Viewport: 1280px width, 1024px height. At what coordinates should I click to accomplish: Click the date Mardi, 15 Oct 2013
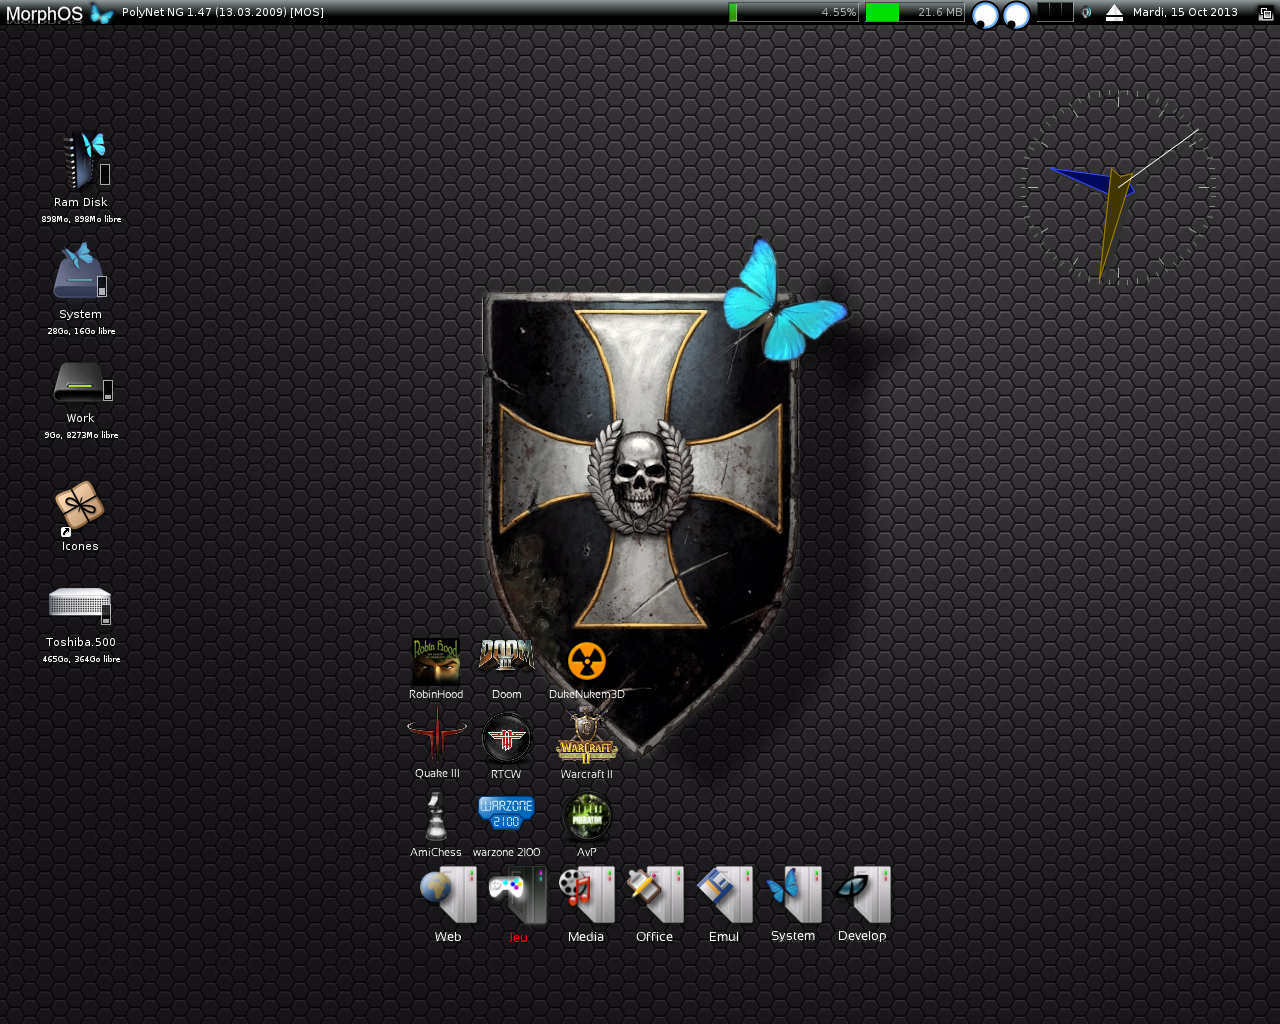pyautogui.click(x=1185, y=12)
